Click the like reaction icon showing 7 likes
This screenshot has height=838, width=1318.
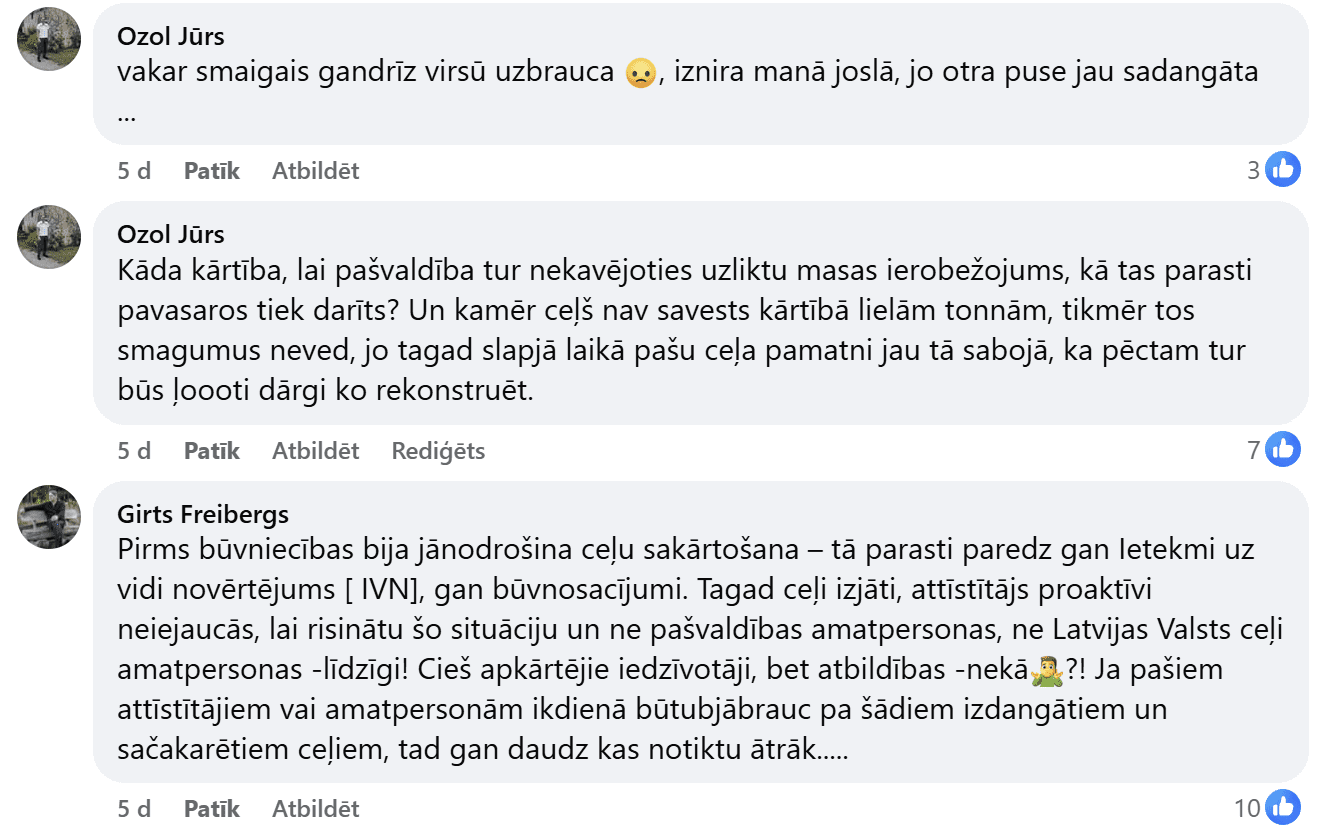(1283, 450)
